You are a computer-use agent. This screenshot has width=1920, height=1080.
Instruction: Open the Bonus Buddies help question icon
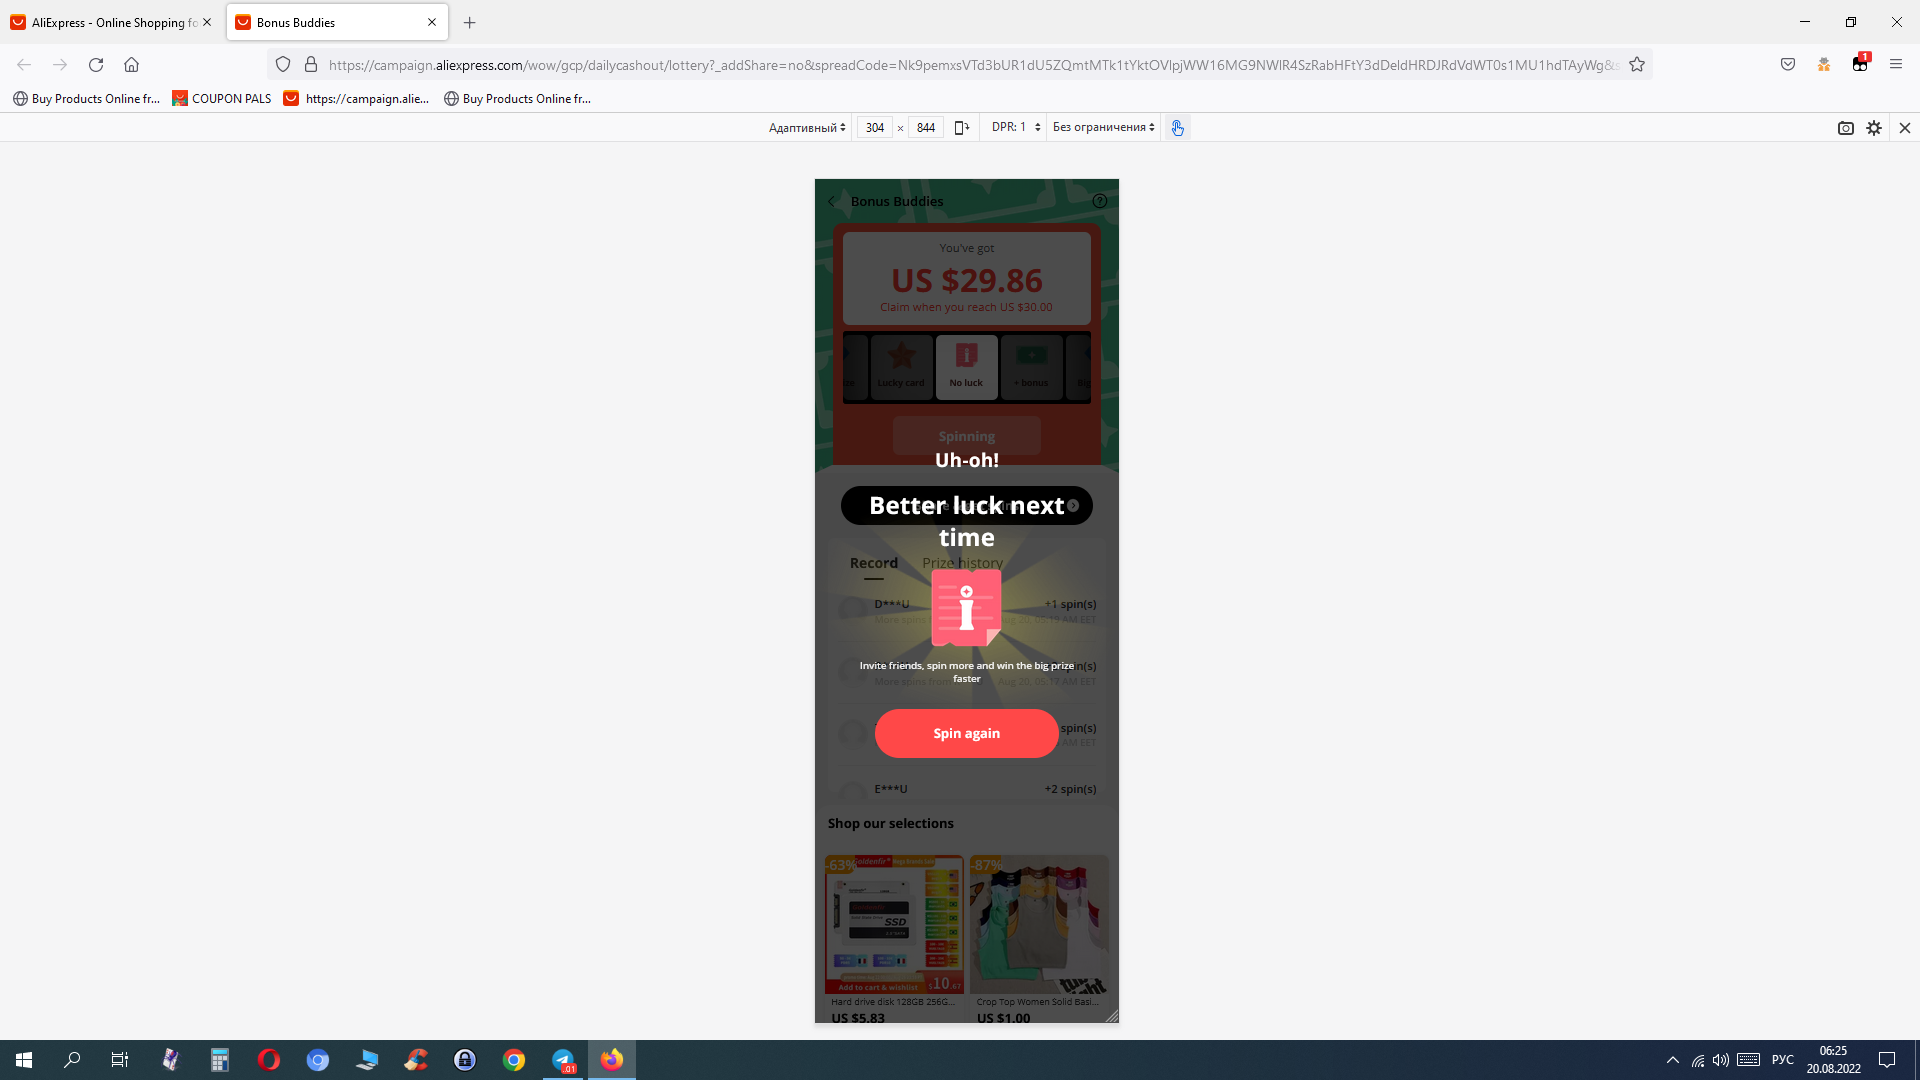pyautogui.click(x=1100, y=201)
